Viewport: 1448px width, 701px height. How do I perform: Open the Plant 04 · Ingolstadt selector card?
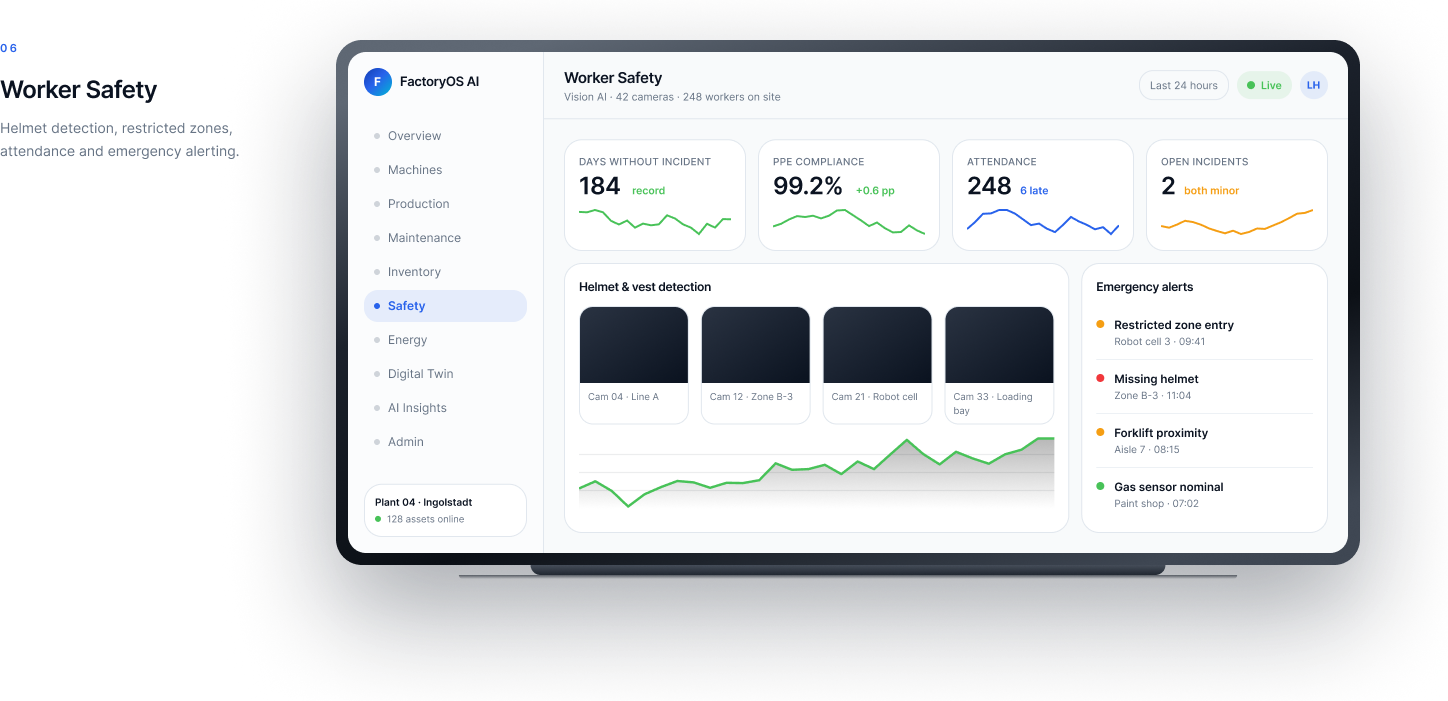(x=445, y=510)
